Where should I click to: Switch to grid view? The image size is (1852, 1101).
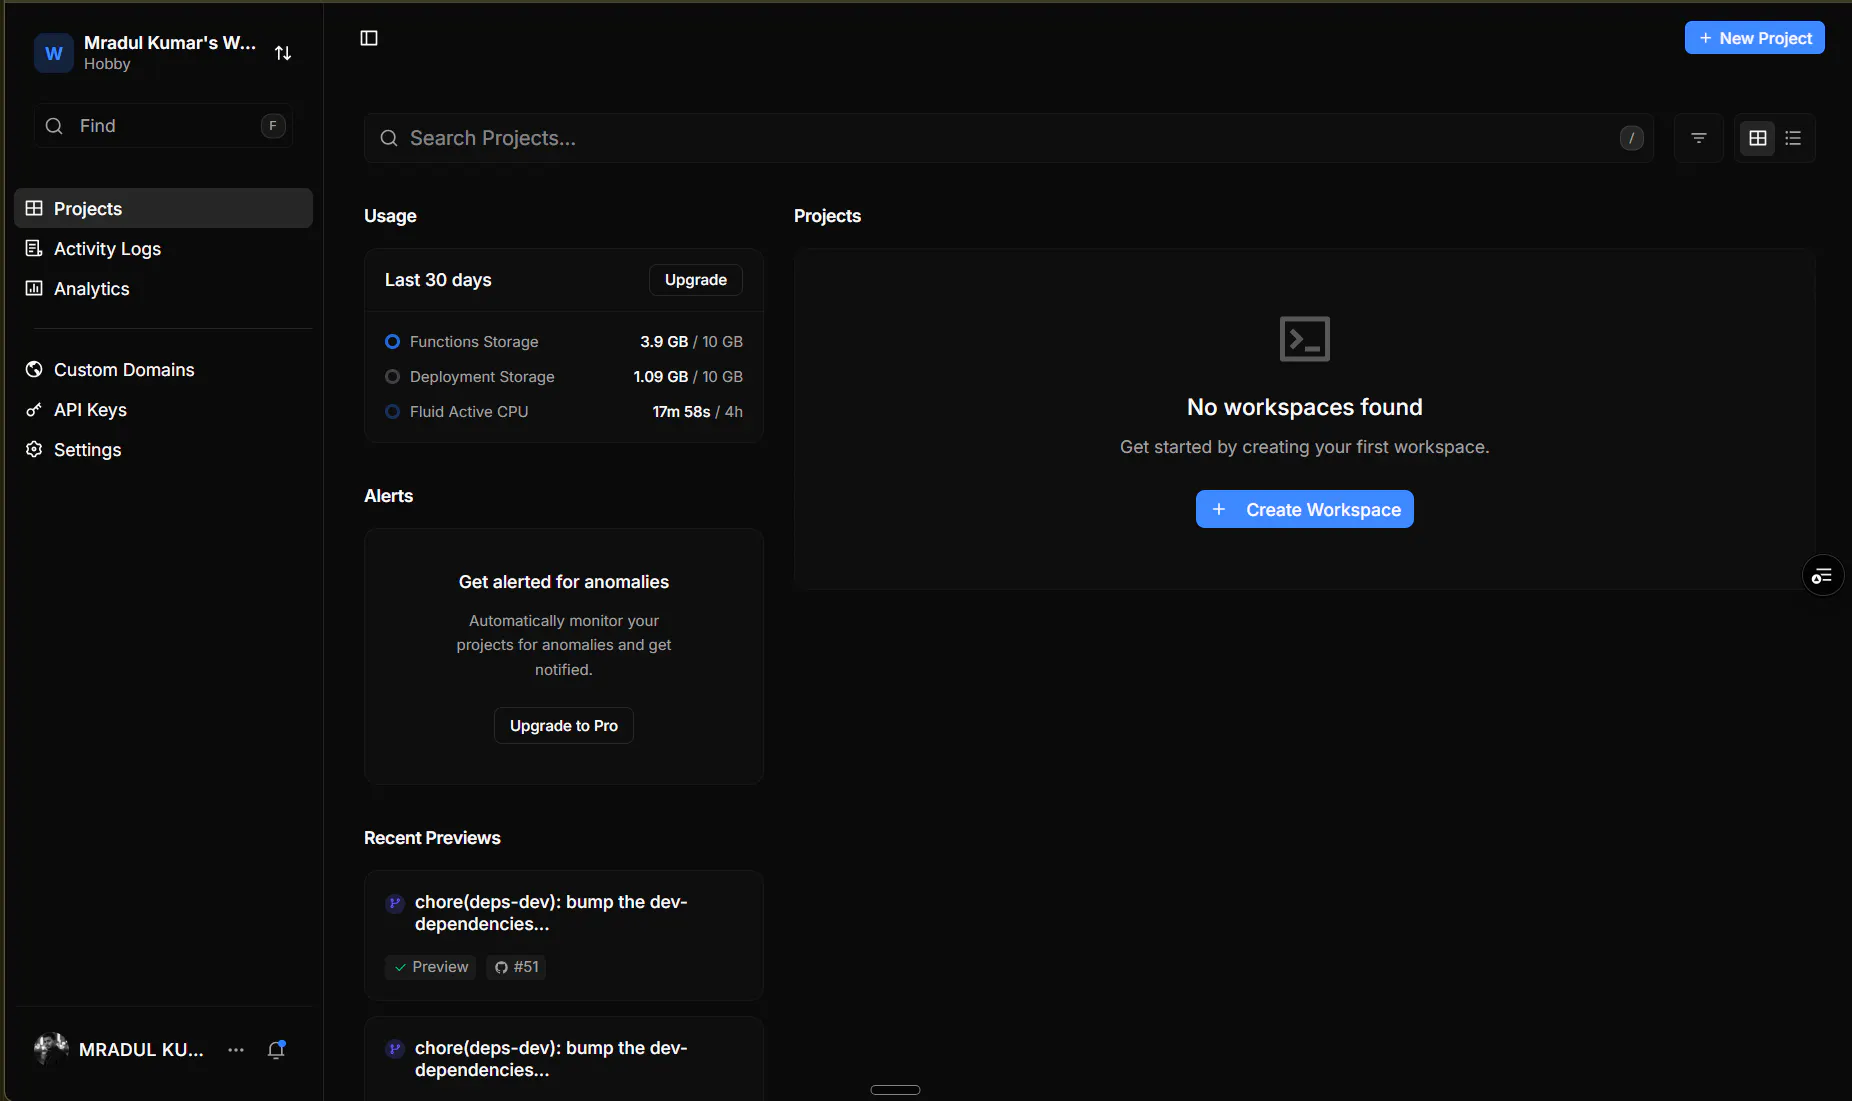point(1757,138)
